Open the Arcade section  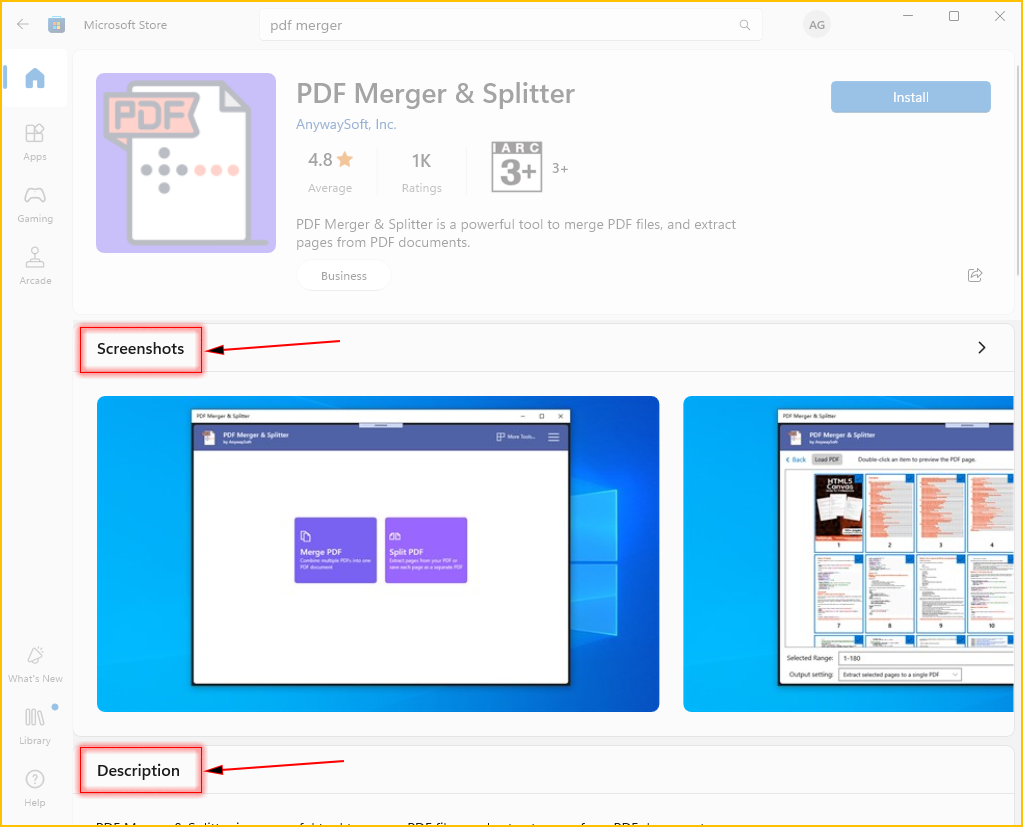pyautogui.click(x=35, y=265)
